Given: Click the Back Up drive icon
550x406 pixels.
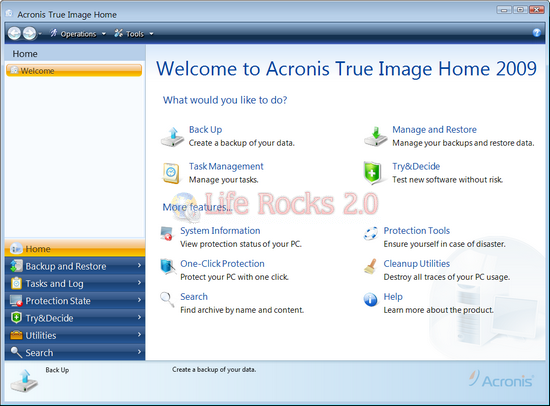Looking at the screenshot, I should 172,137.
